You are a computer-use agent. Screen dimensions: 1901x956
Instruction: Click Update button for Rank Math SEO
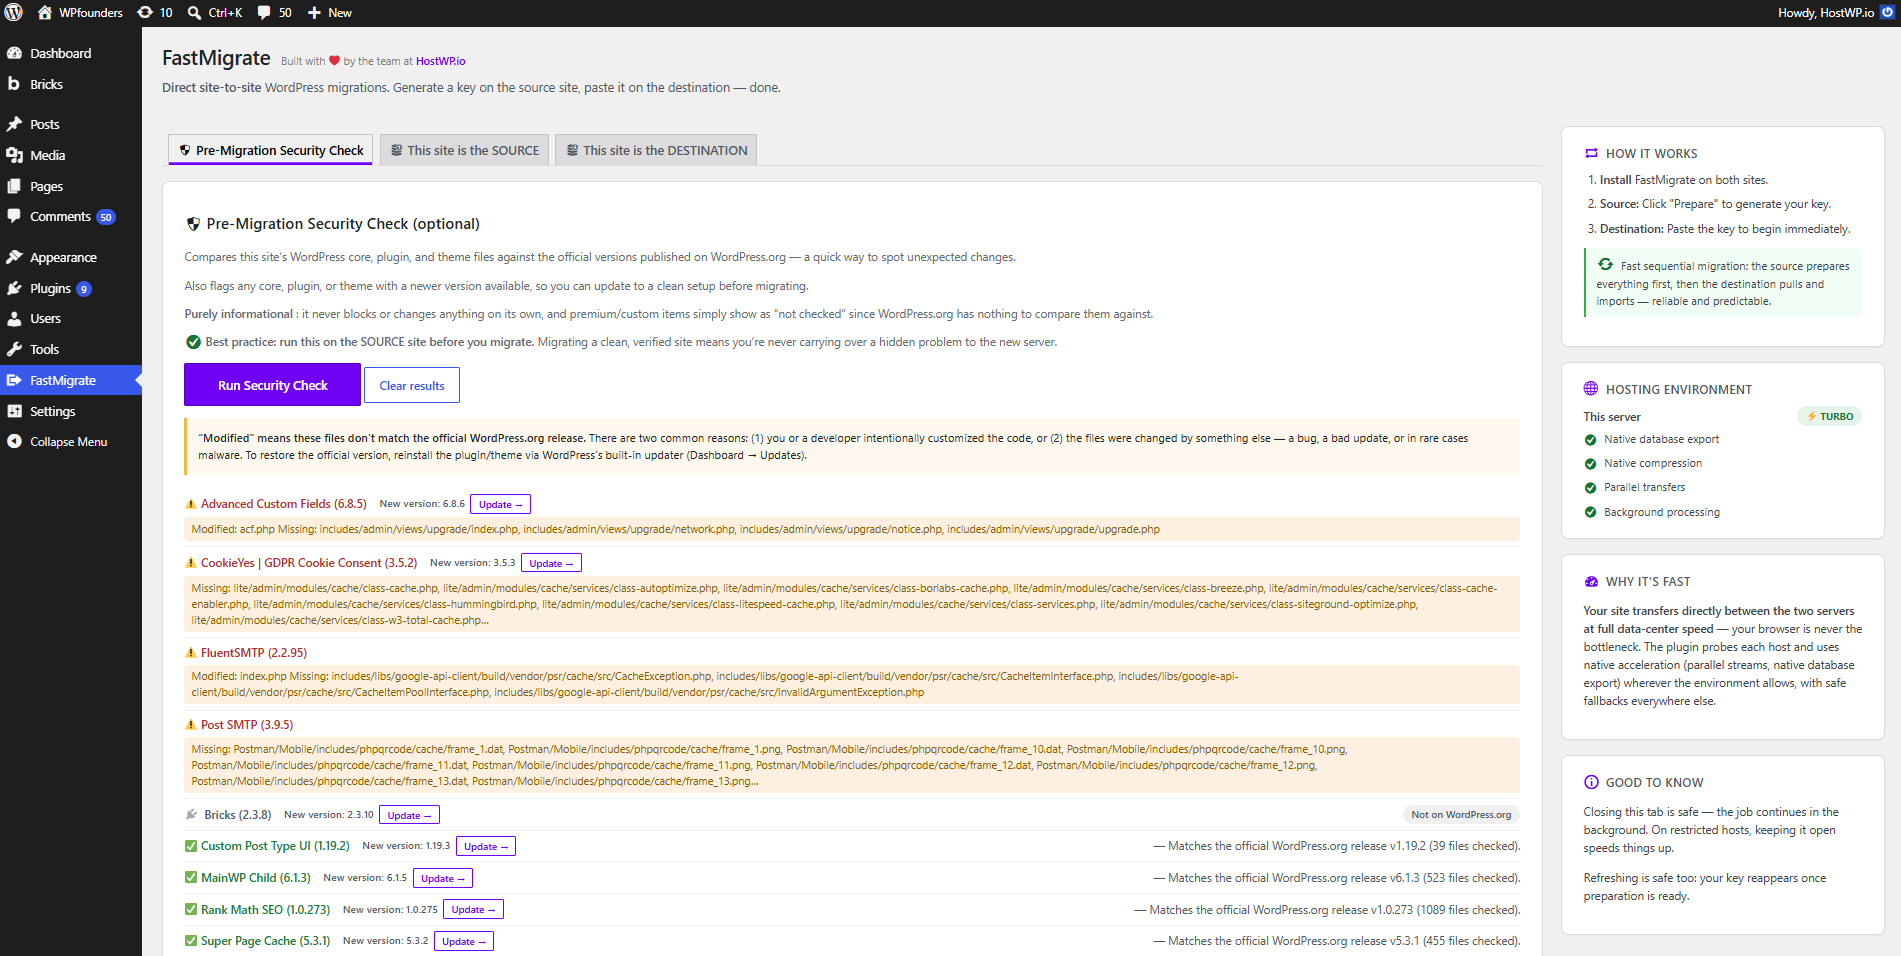coord(473,909)
